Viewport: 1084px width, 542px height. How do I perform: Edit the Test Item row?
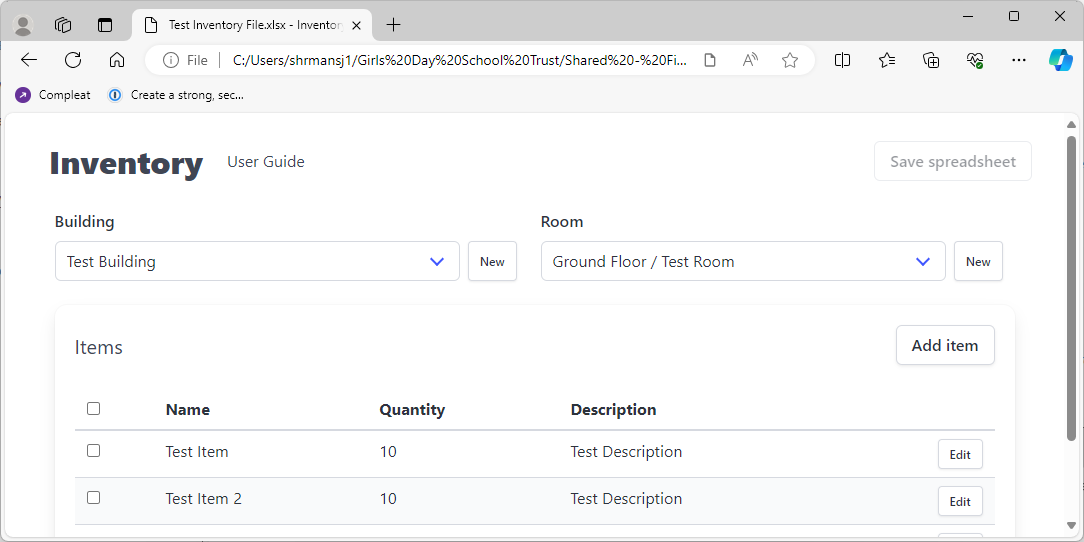[x=959, y=454]
